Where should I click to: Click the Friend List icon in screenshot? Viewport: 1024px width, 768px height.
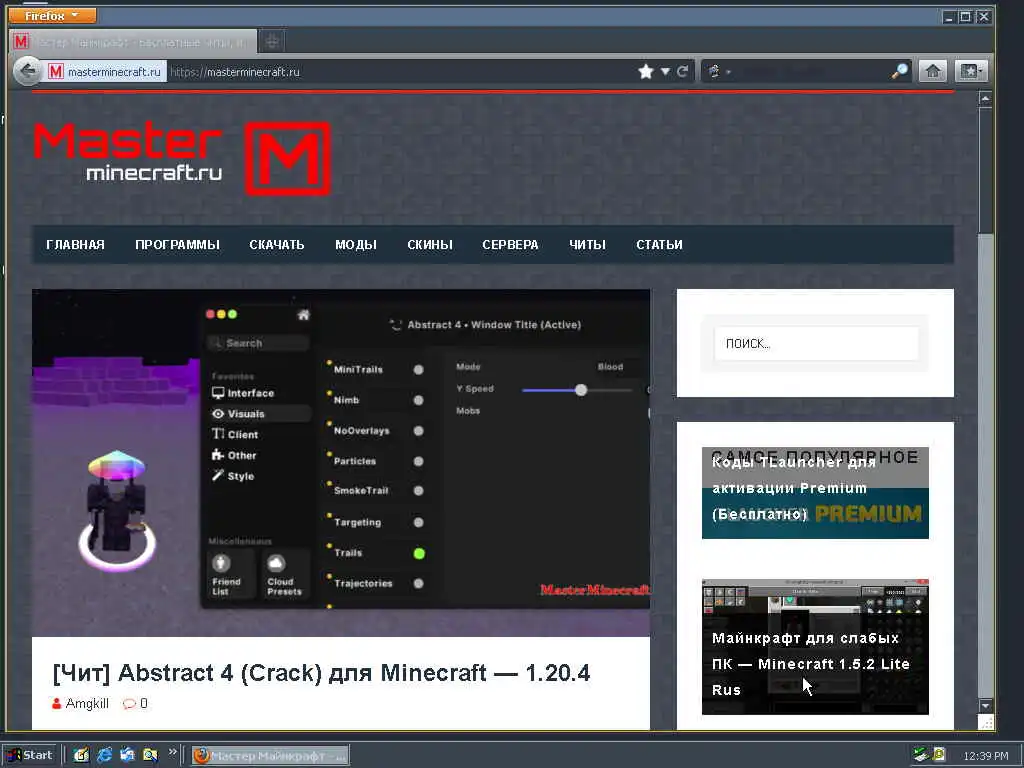(221, 562)
